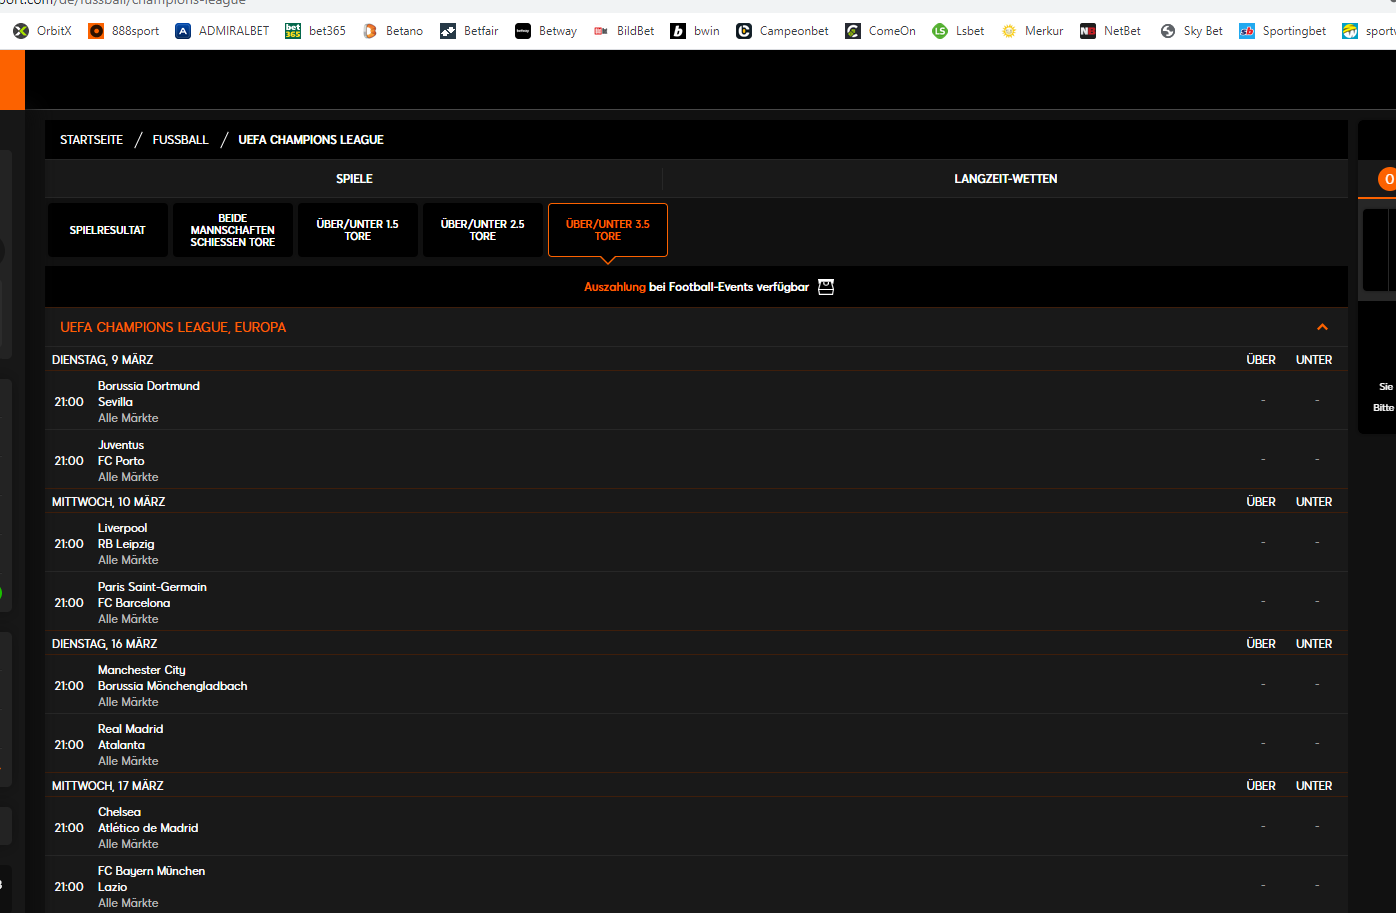Switch to the SPIELE tab
The width and height of the screenshot is (1396, 913).
coord(354,179)
